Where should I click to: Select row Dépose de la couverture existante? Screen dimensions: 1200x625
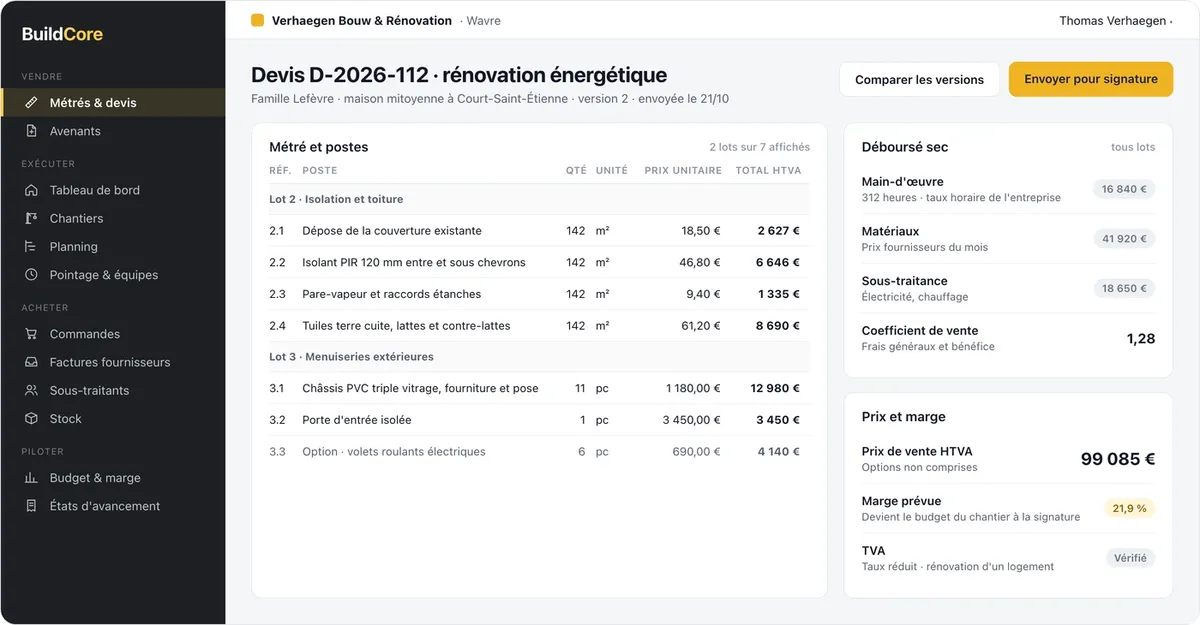point(539,230)
